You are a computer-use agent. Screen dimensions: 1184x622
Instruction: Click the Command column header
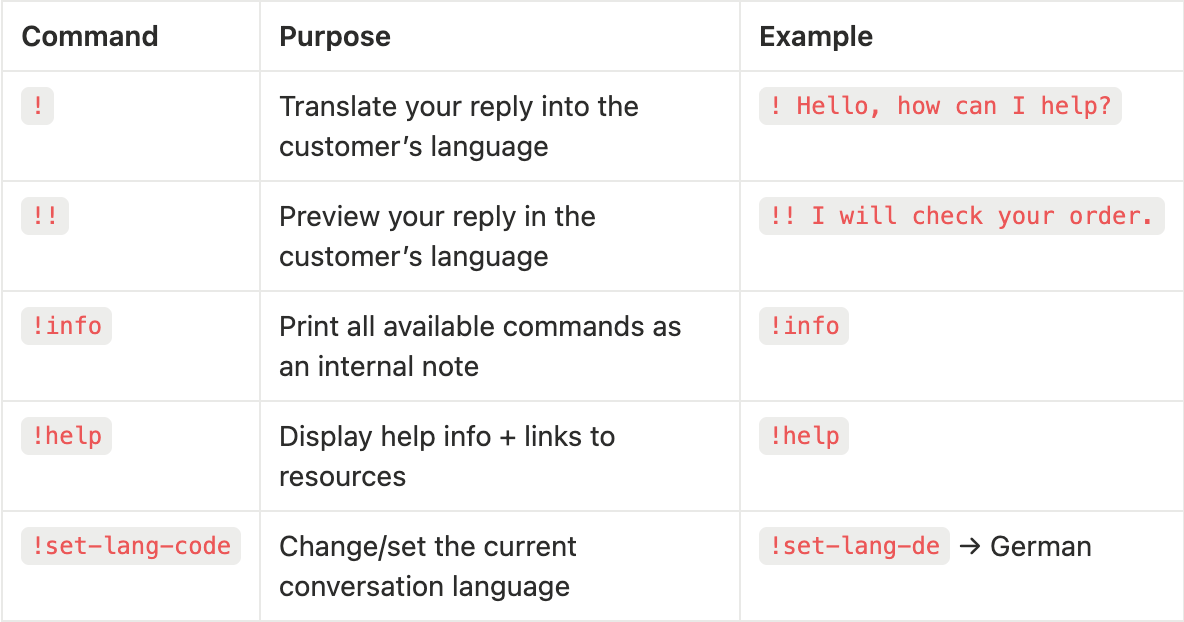(90, 37)
